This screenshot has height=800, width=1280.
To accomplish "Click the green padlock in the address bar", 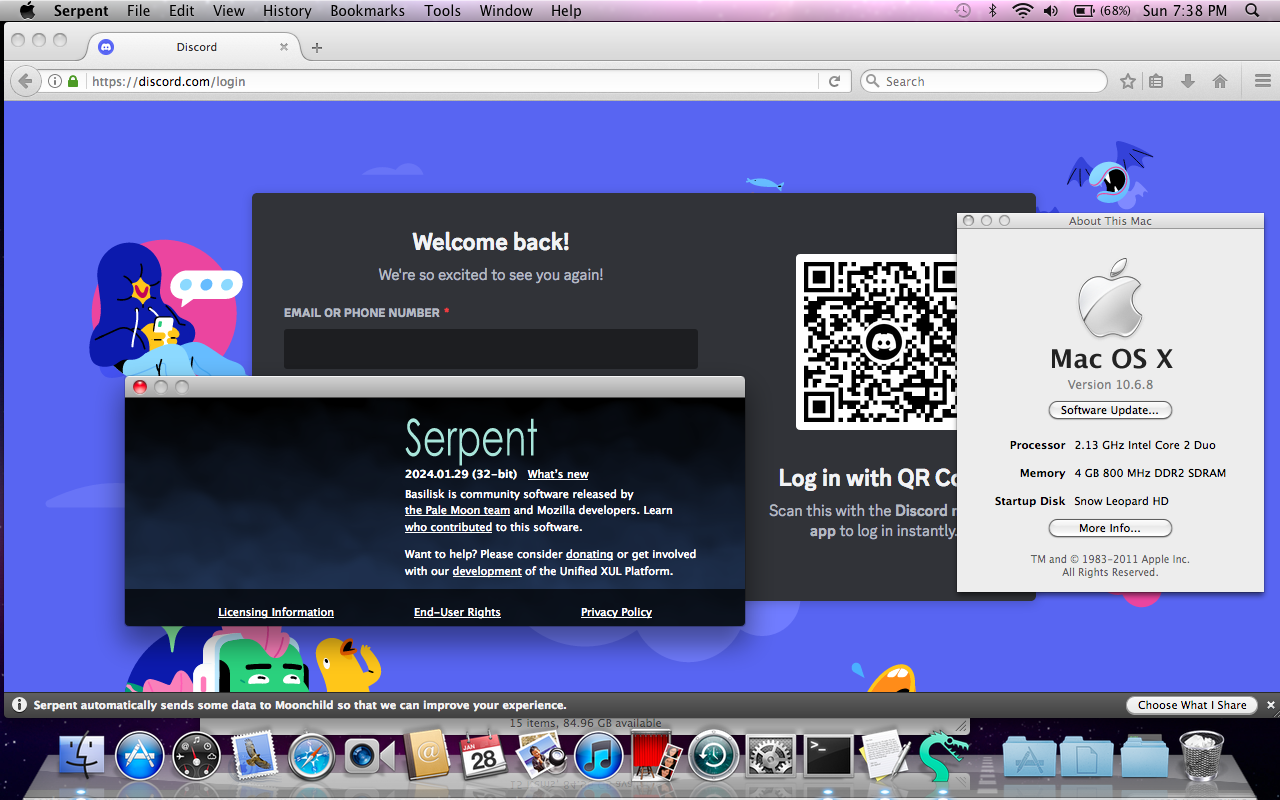I will click(x=72, y=81).
